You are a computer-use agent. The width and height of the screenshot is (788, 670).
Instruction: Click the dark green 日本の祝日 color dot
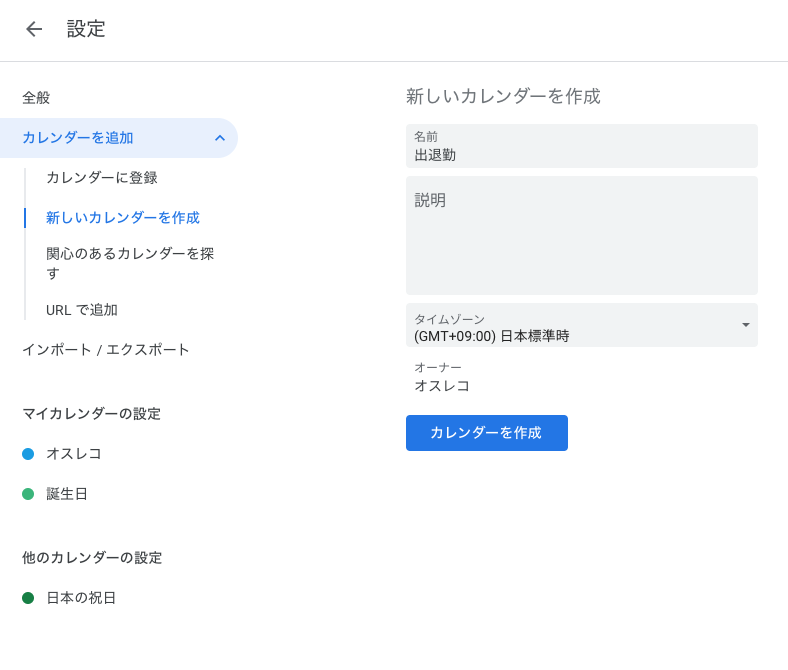pyautogui.click(x=28, y=598)
